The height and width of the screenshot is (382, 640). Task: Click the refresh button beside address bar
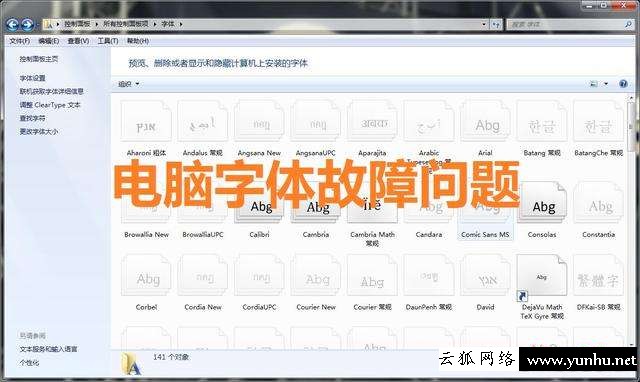[496, 24]
